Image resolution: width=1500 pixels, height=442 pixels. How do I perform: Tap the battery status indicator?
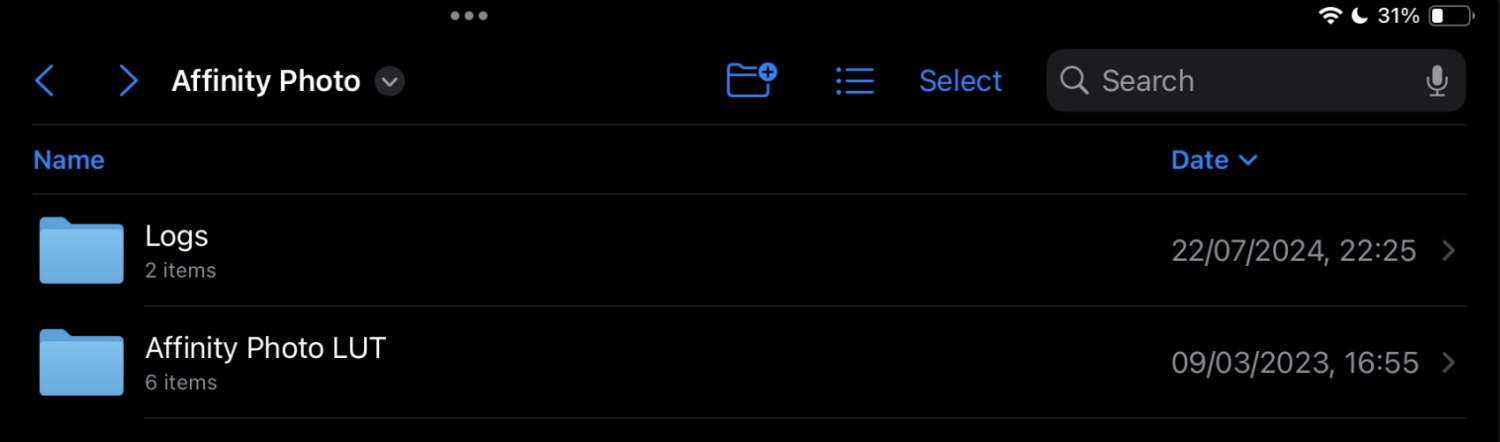click(1450, 16)
